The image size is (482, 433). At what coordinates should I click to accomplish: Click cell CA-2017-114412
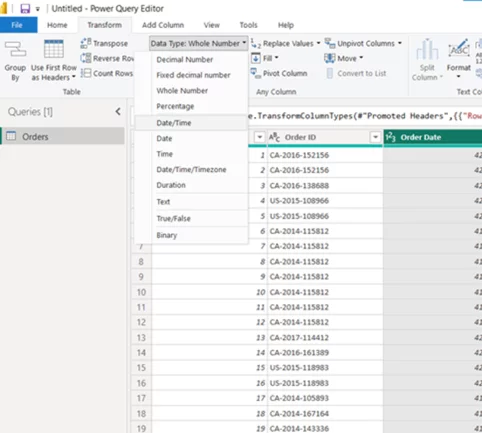click(325, 338)
